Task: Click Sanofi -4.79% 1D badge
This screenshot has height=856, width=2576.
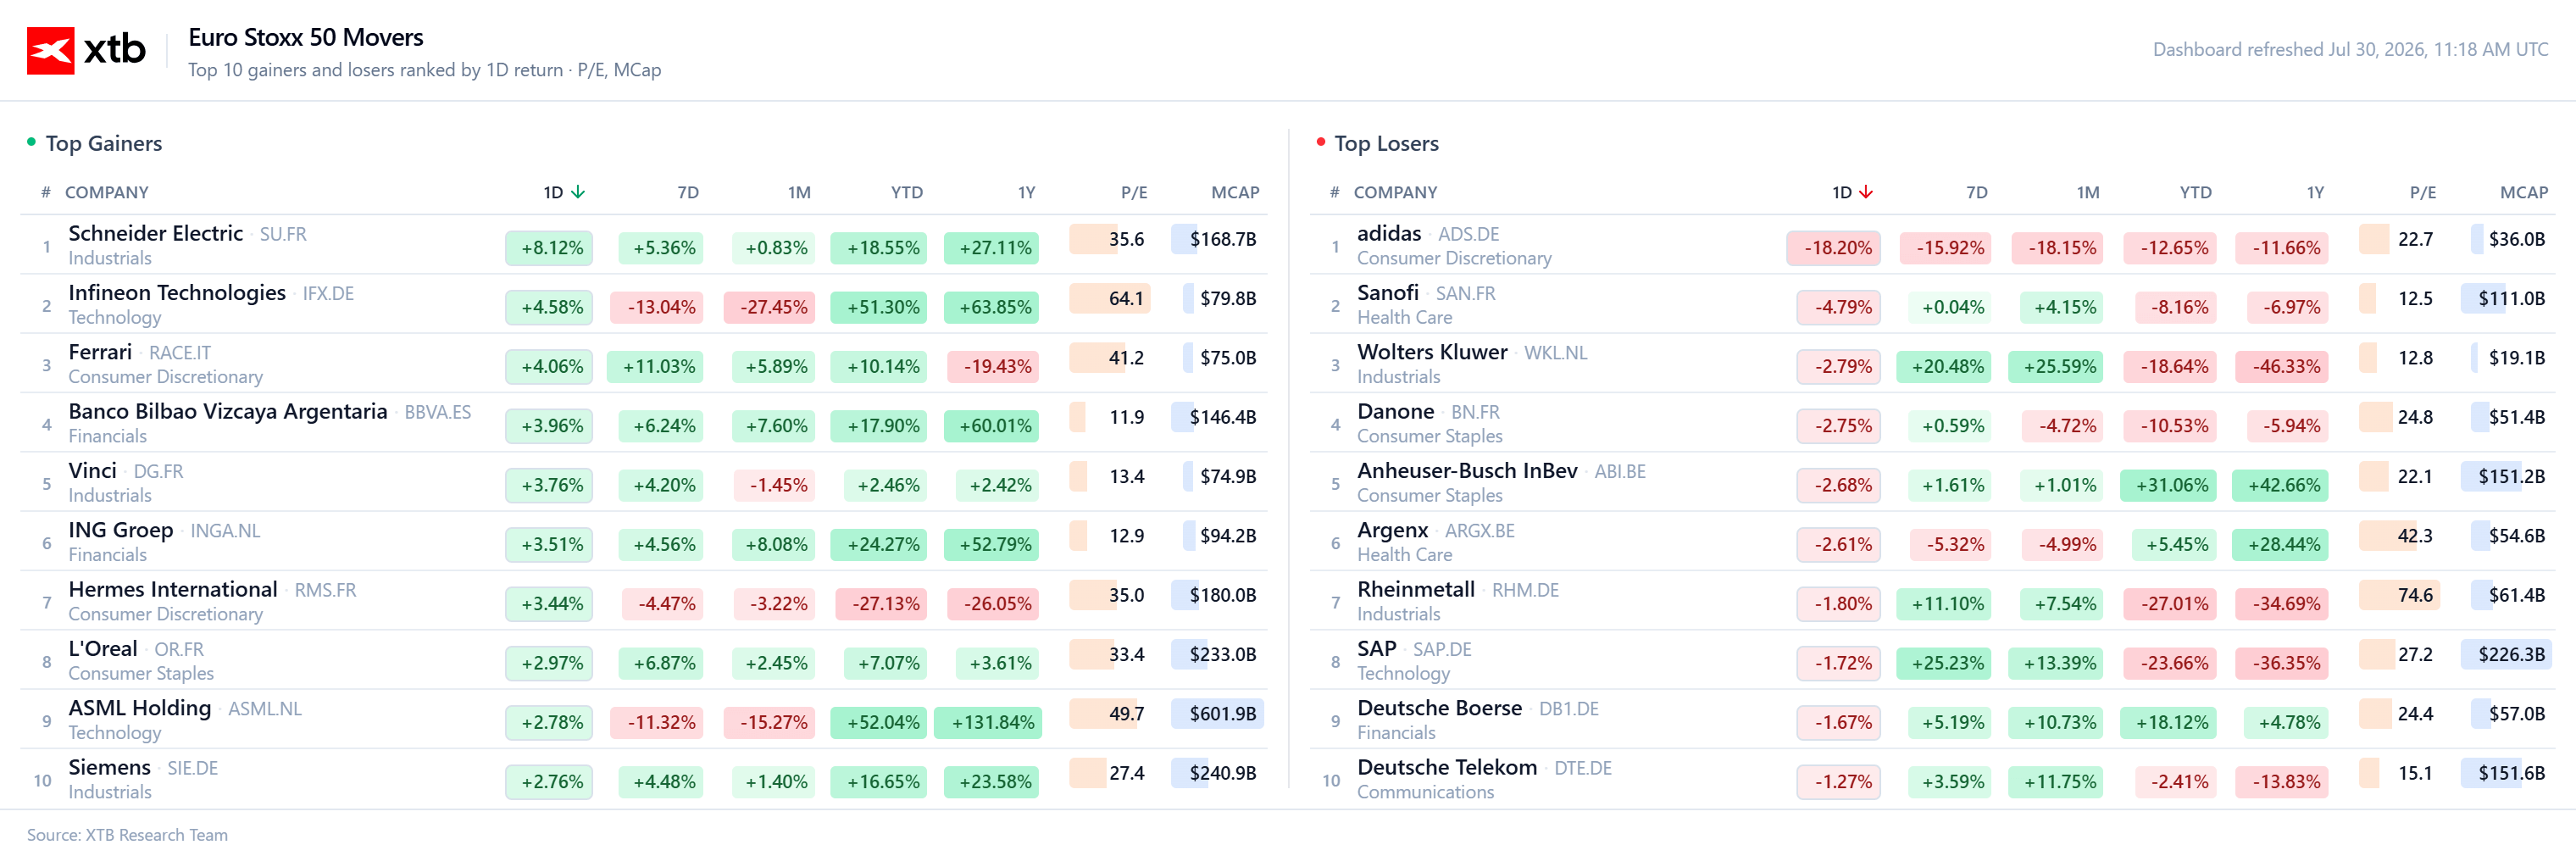Action: click(x=1839, y=307)
